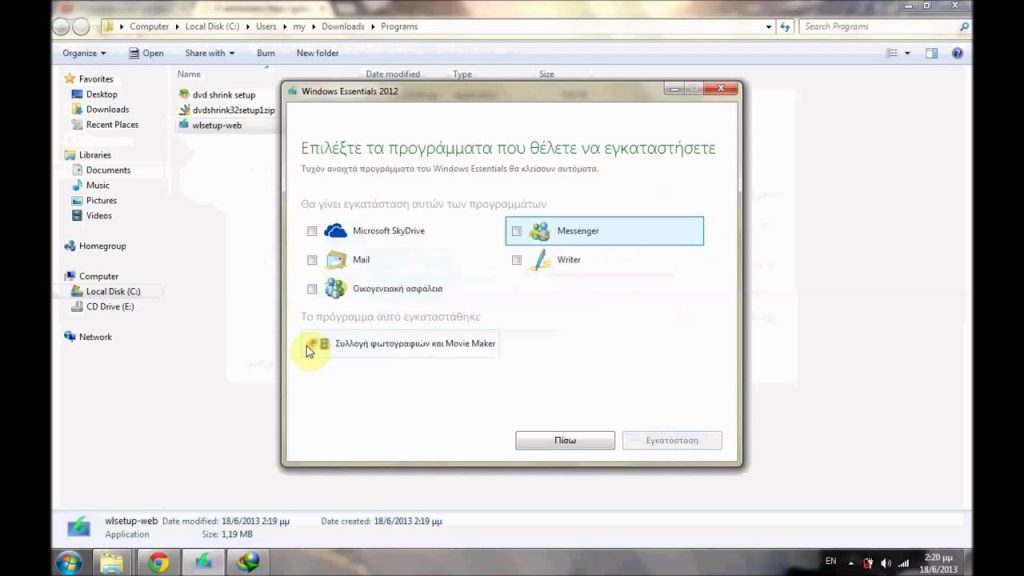Launch Google Chrome from the taskbar
Screen dimensions: 1024x576
pyautogui.click(x=158, y=562)
